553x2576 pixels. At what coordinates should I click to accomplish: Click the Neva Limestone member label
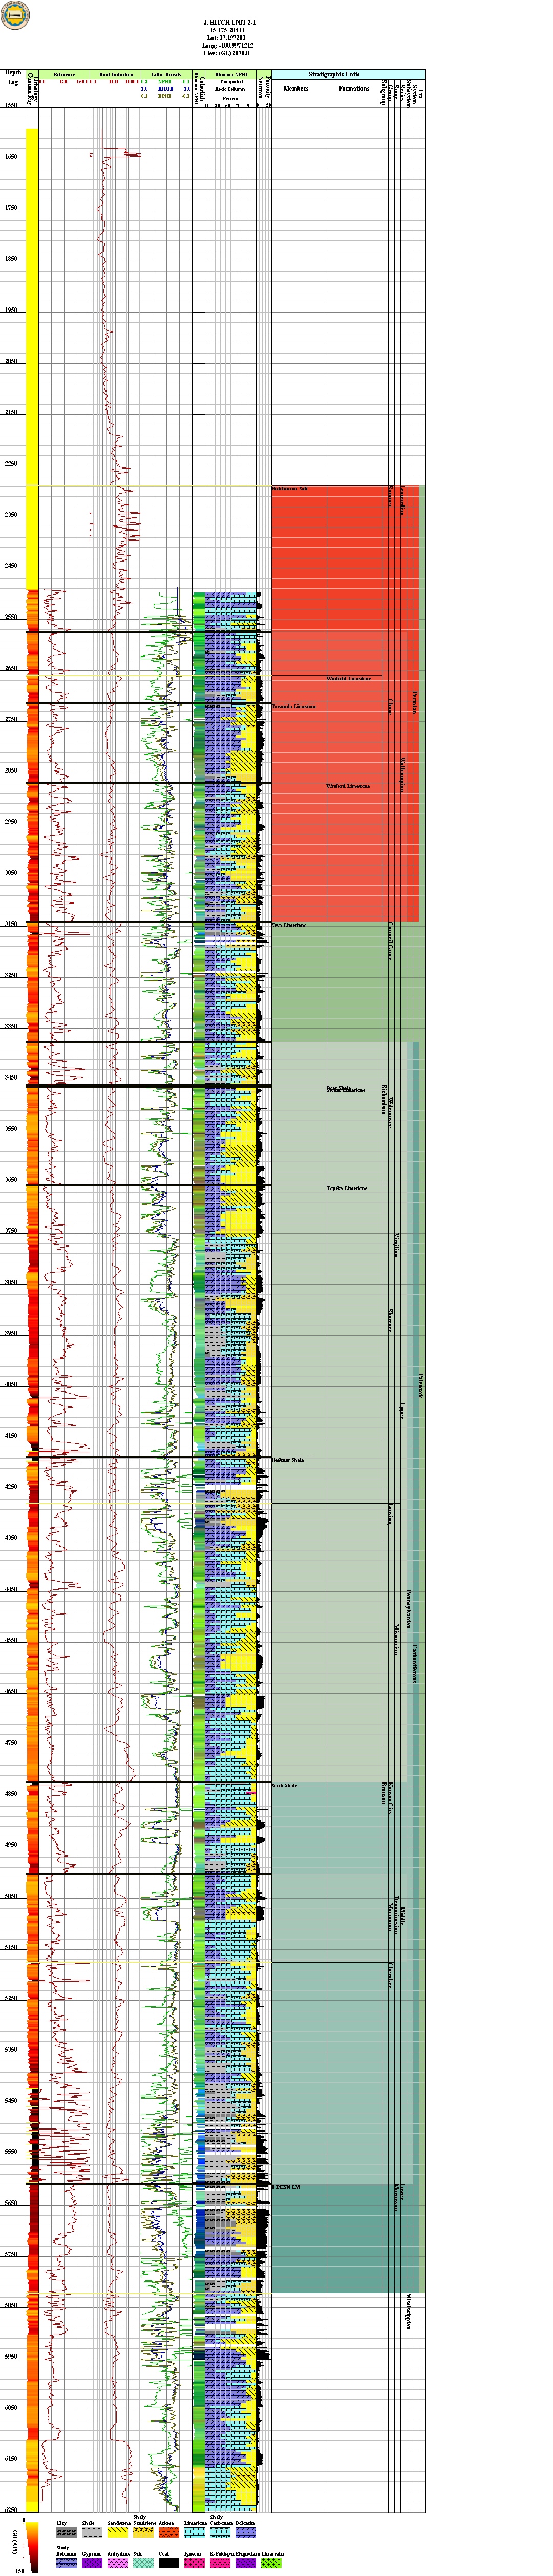(289, 926)
